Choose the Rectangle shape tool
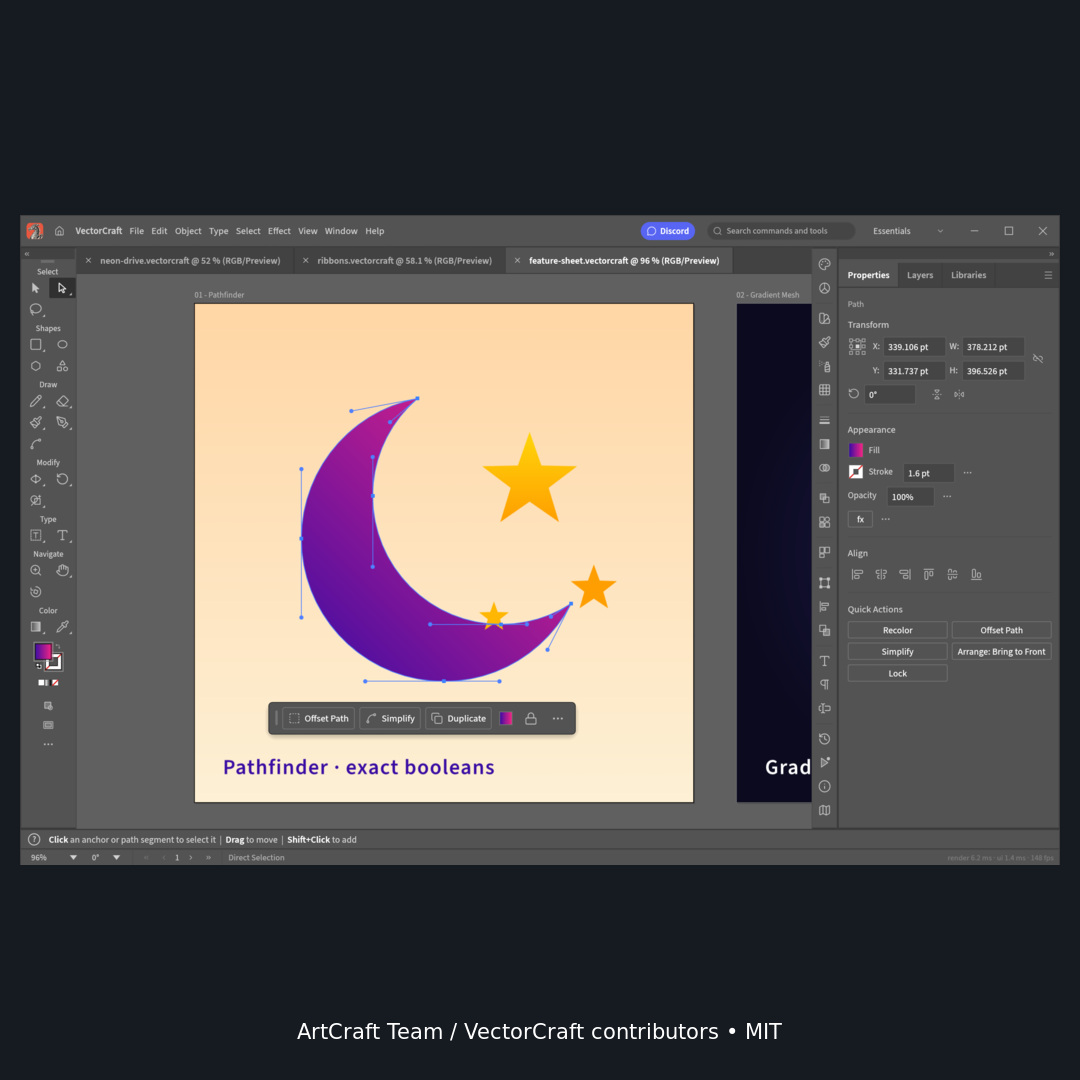This screenshot has height=1080, width=1080. [x=36, y=344]
